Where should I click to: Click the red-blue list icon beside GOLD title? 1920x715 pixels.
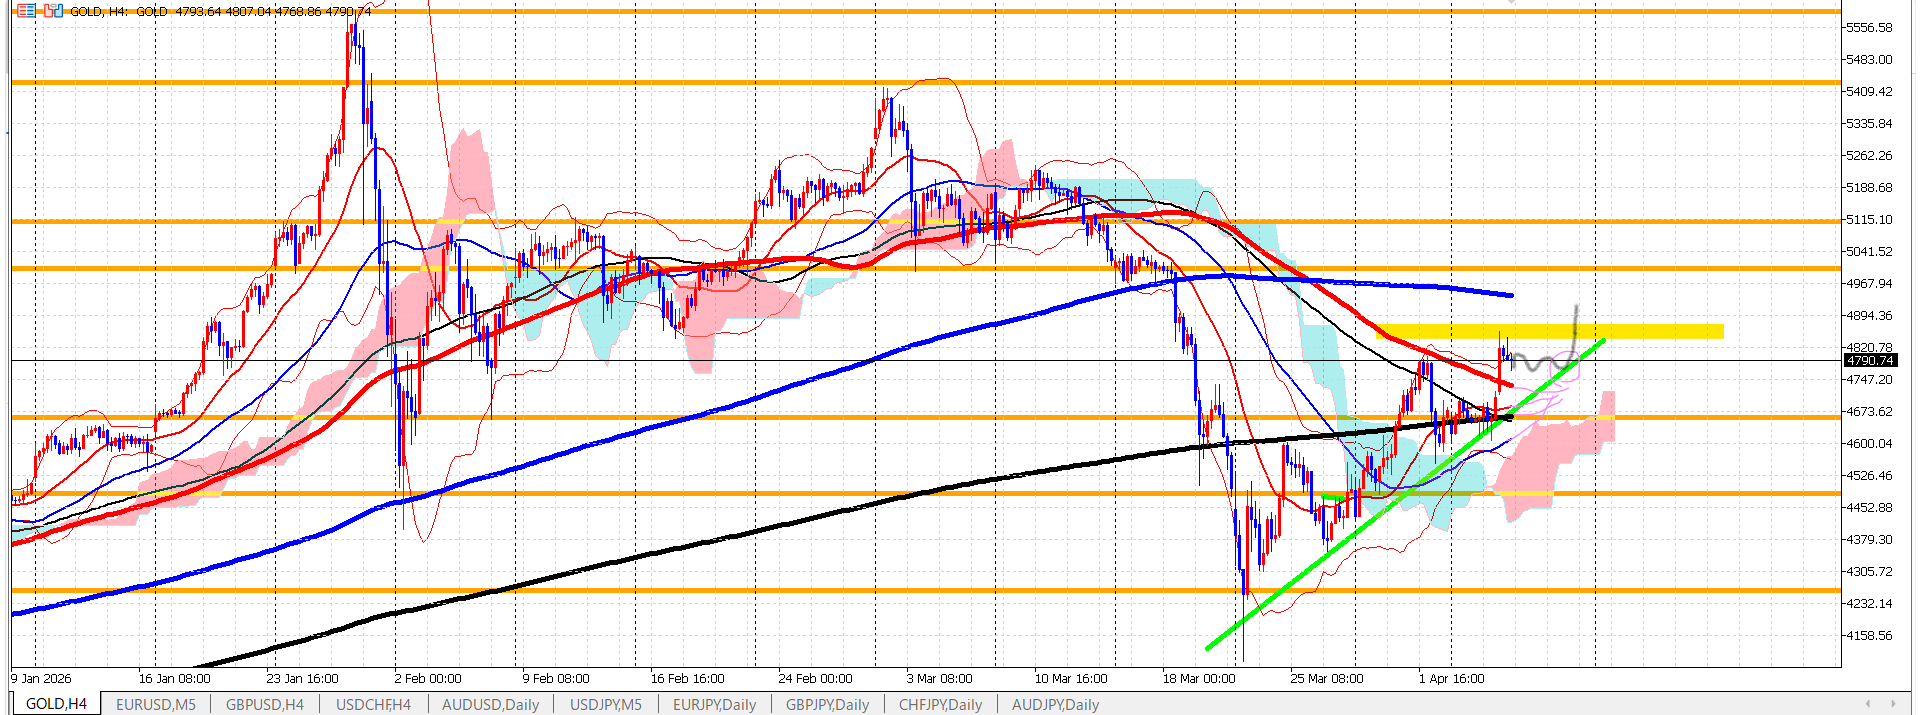pos(26,11)
